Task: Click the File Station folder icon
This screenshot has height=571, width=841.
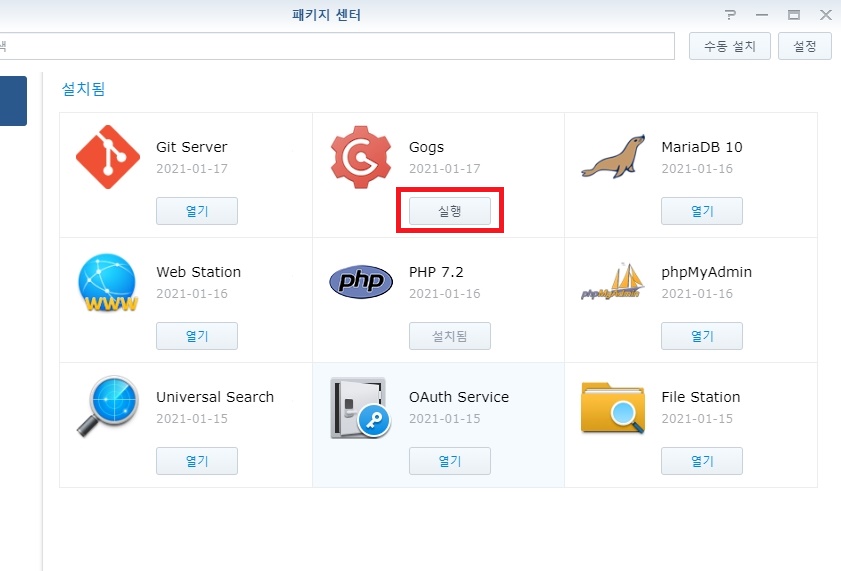Action: (x=613, y=407)
